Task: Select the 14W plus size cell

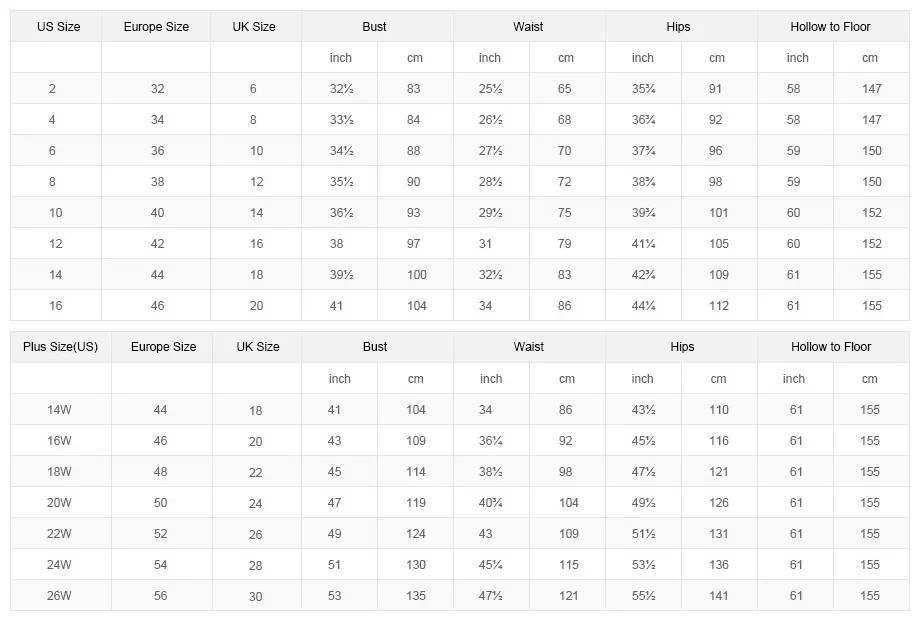Action: (59, 410)
